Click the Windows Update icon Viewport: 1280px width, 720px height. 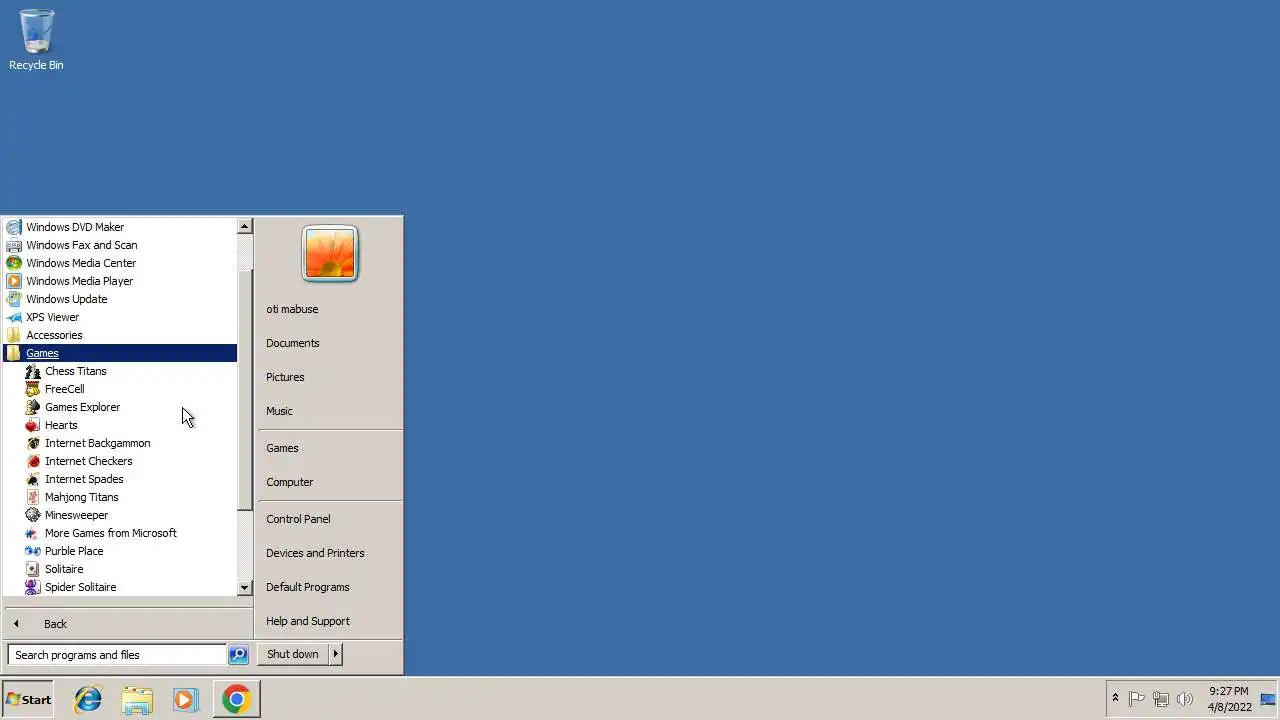click(14, 299)
